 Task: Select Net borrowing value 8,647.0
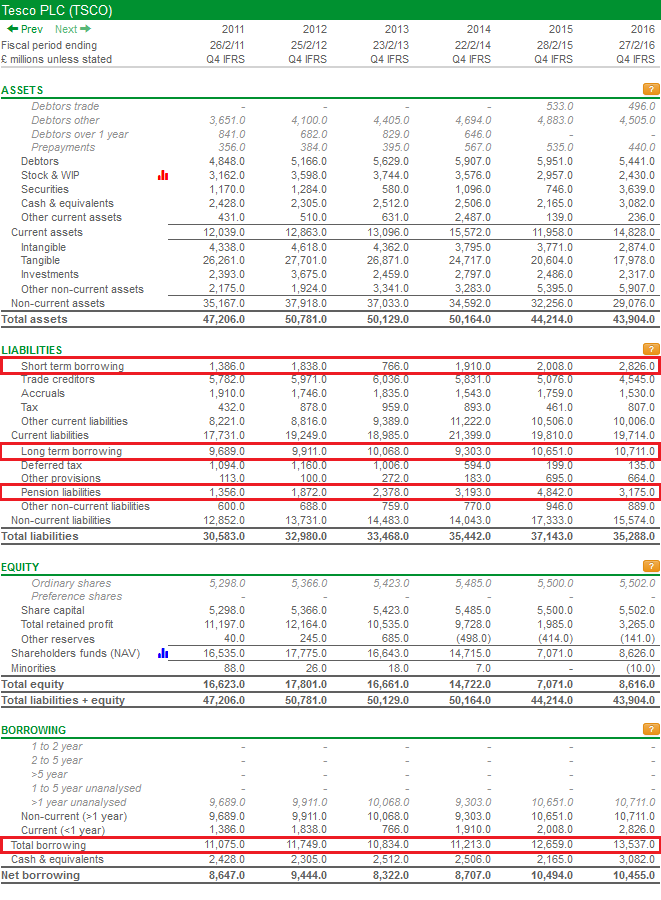[x=227, y=875]
